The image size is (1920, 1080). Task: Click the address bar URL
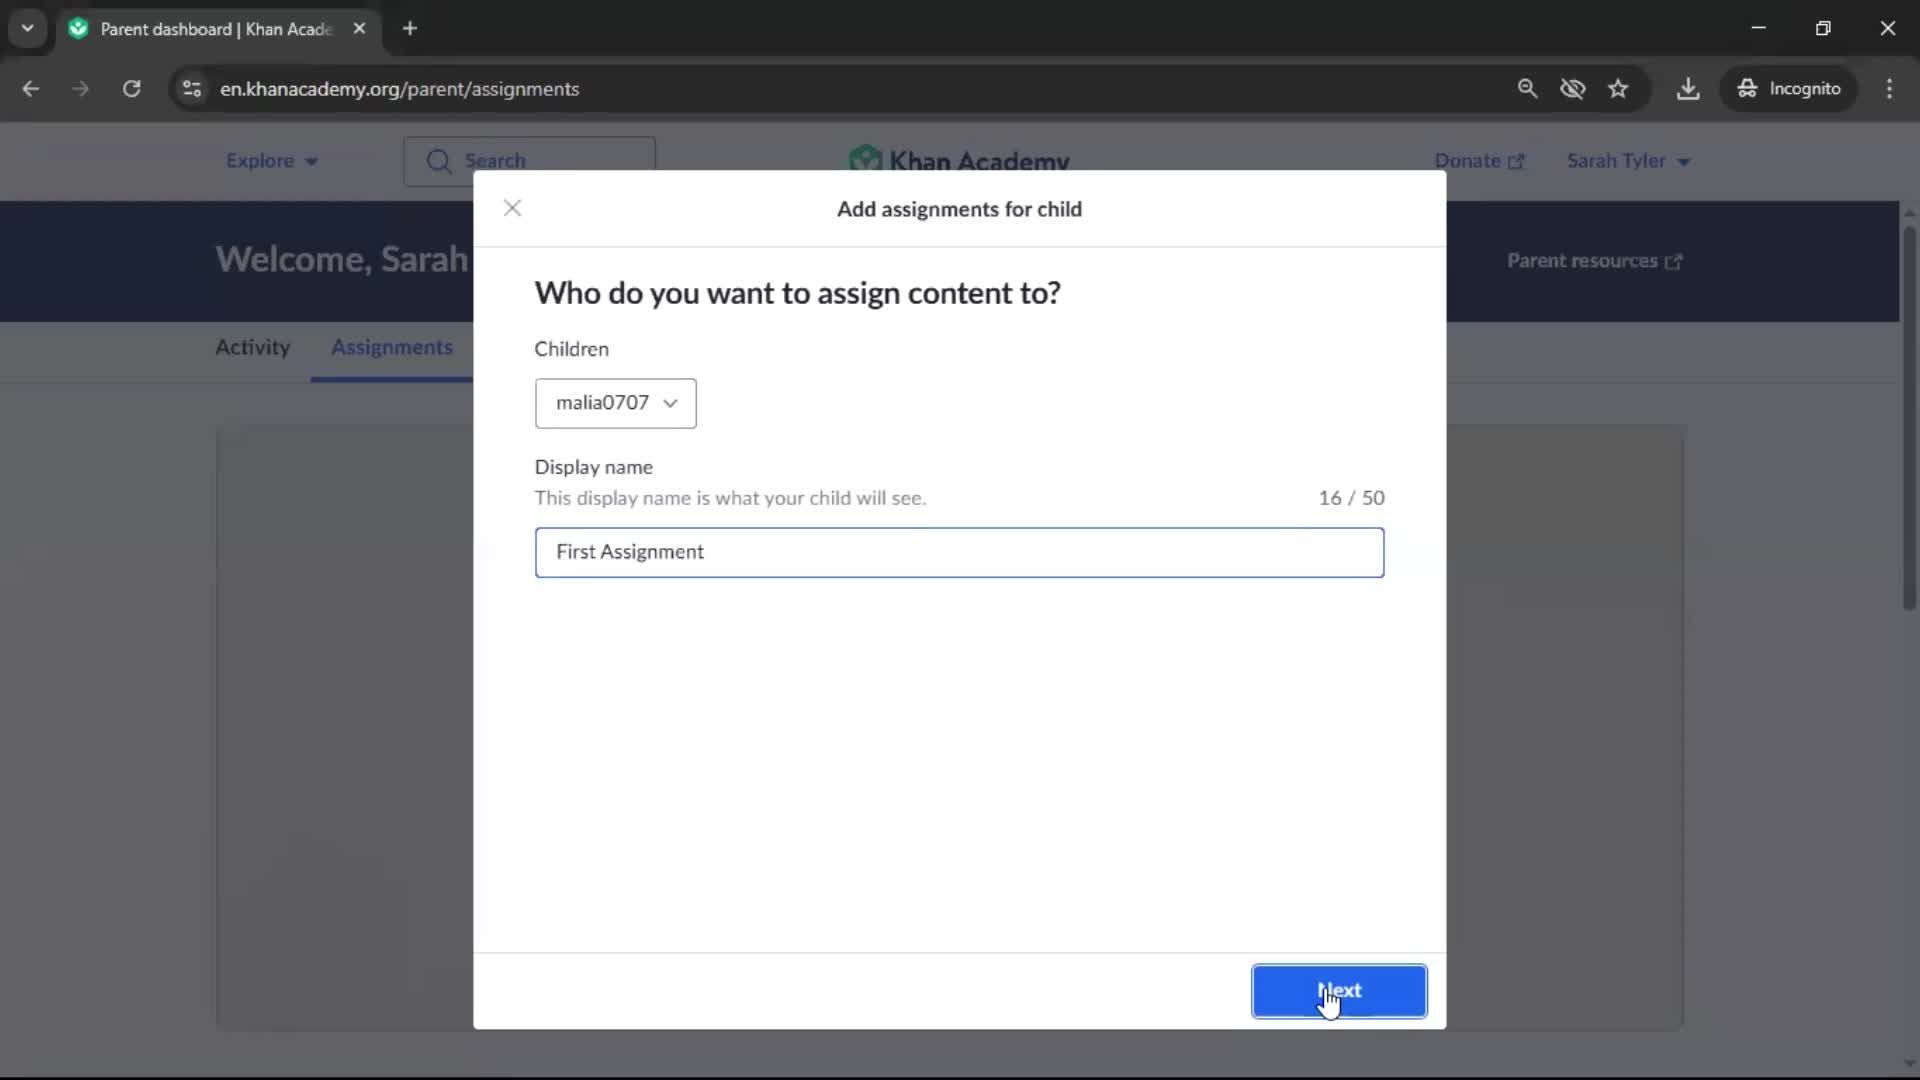click(x=400, y=89)
